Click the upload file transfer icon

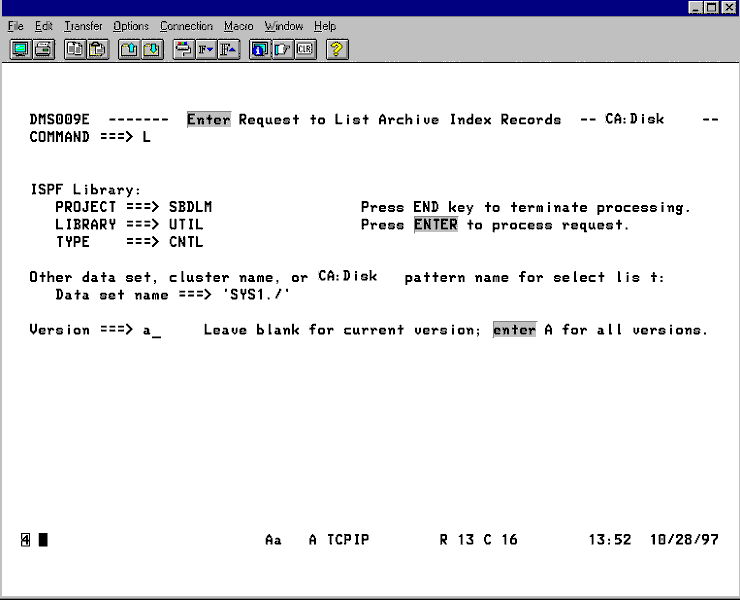tap(129, 50)
